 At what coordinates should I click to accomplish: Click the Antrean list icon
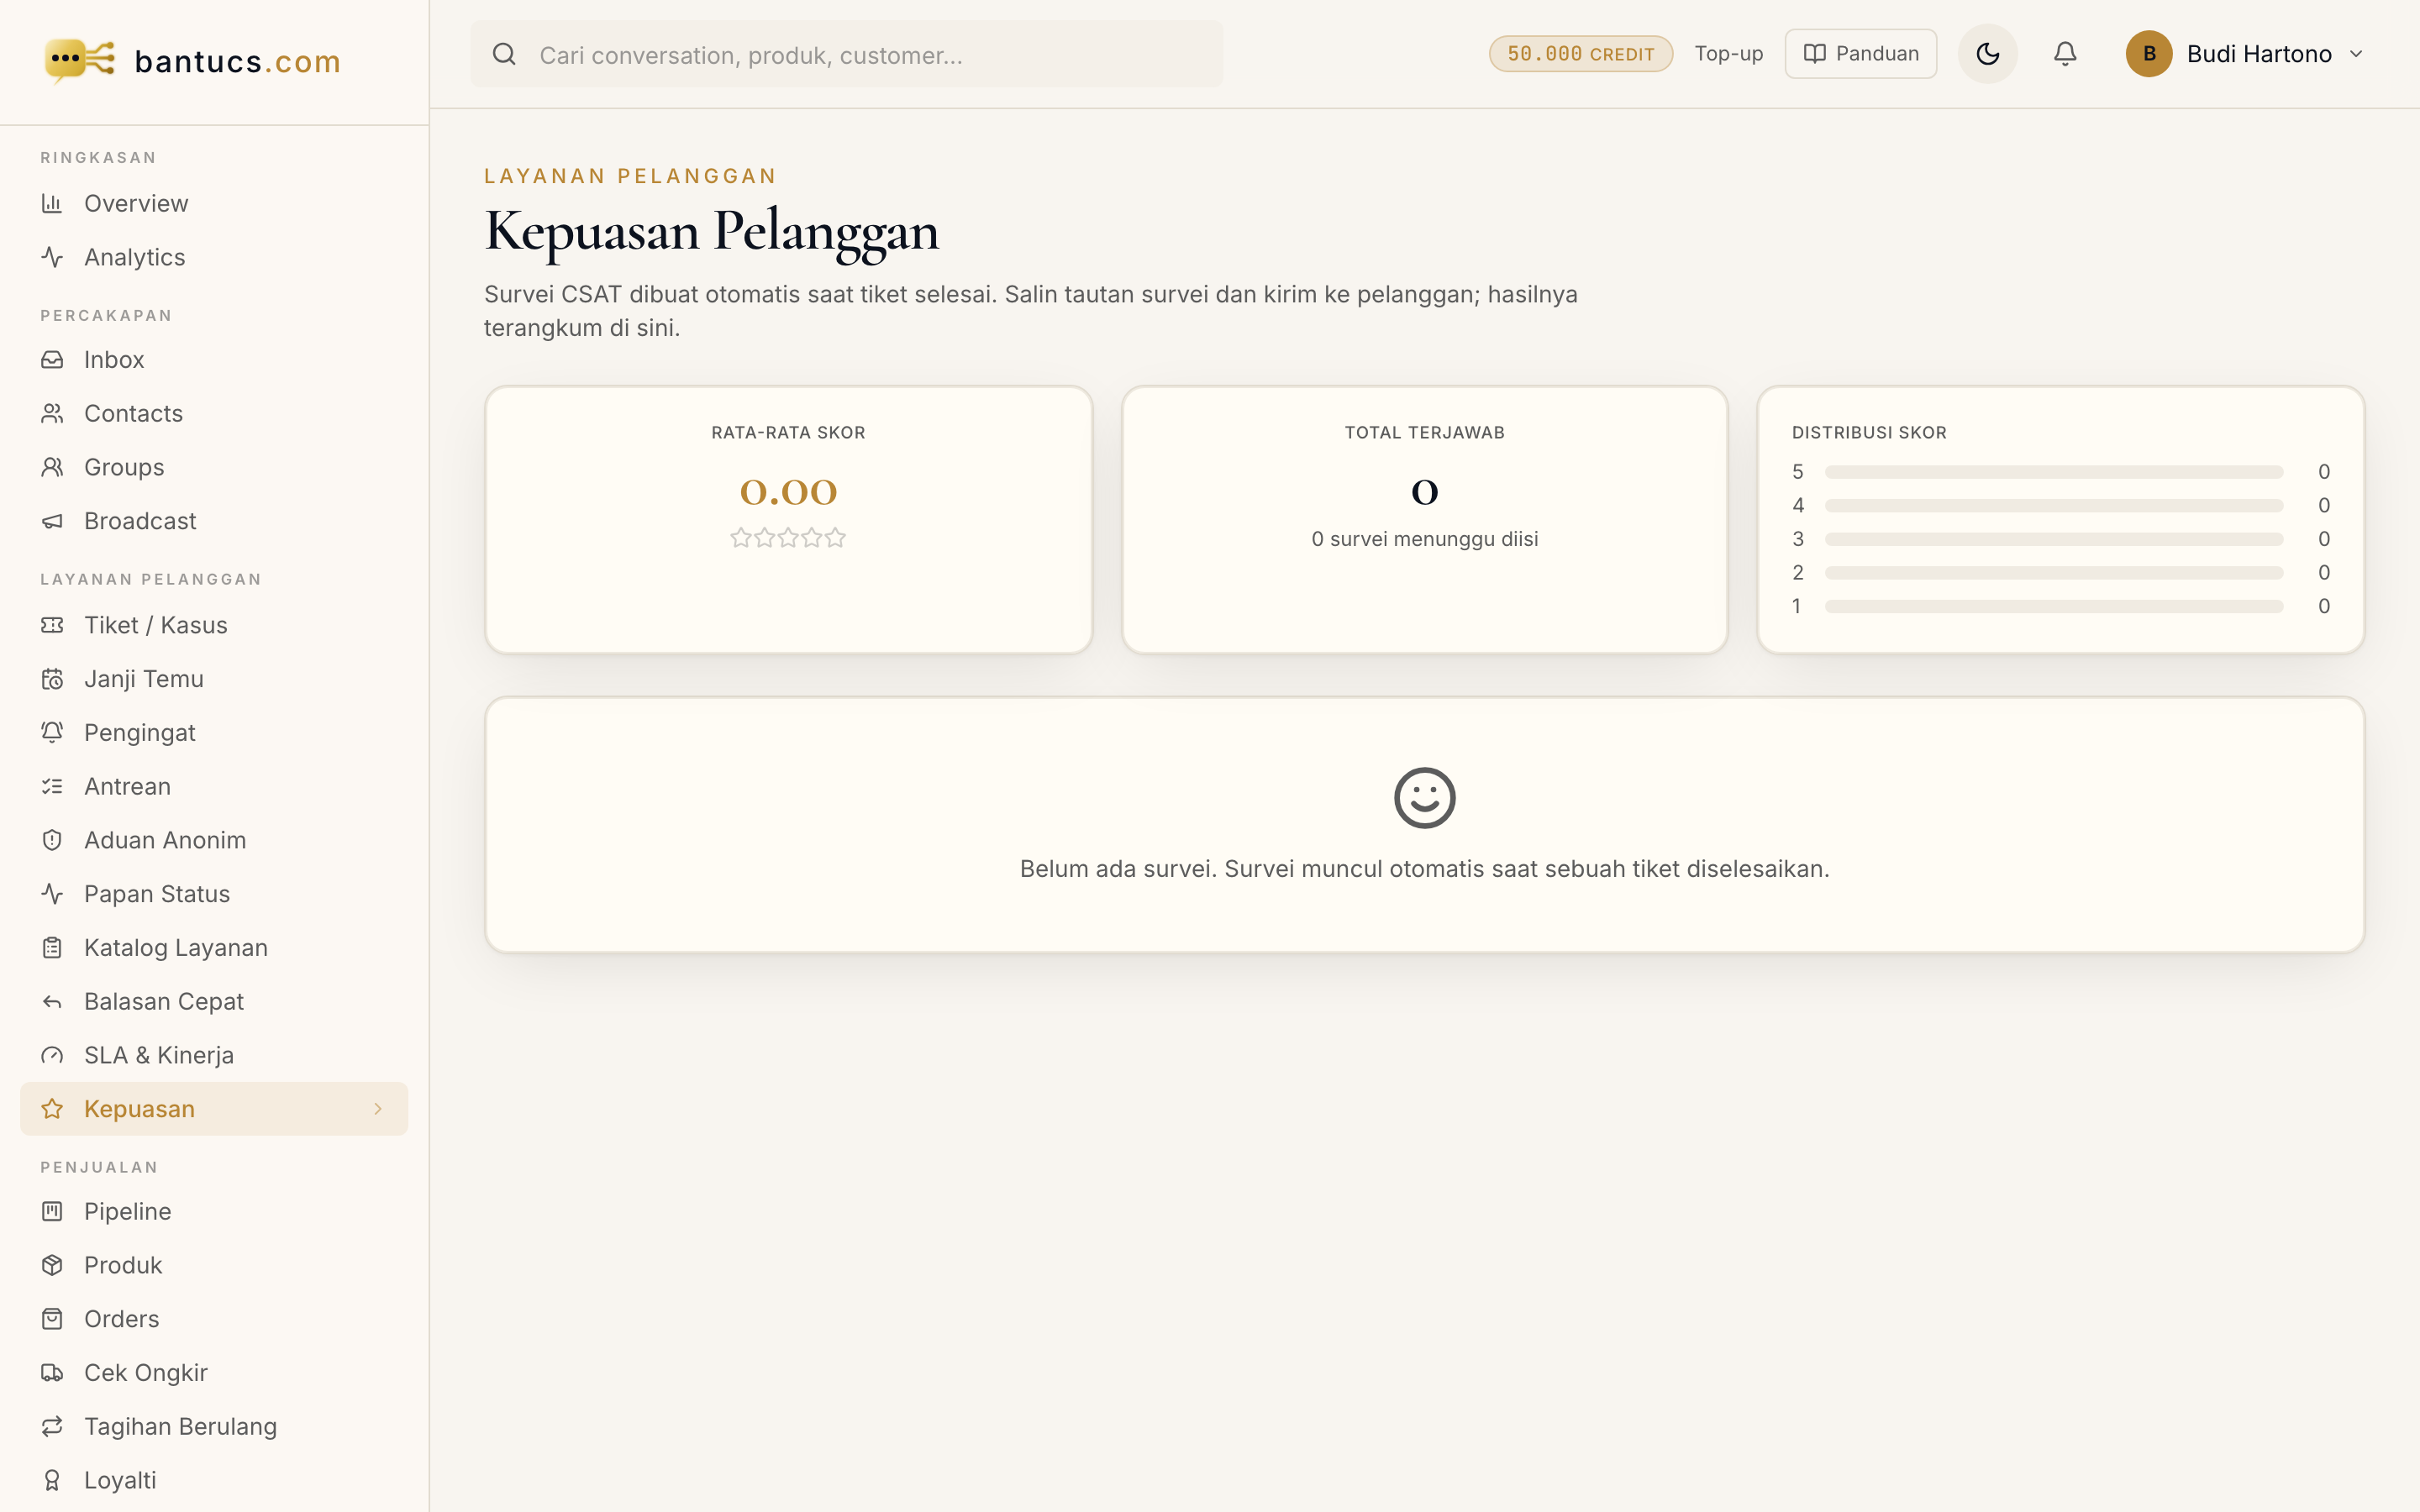click(x=52, y=786)
